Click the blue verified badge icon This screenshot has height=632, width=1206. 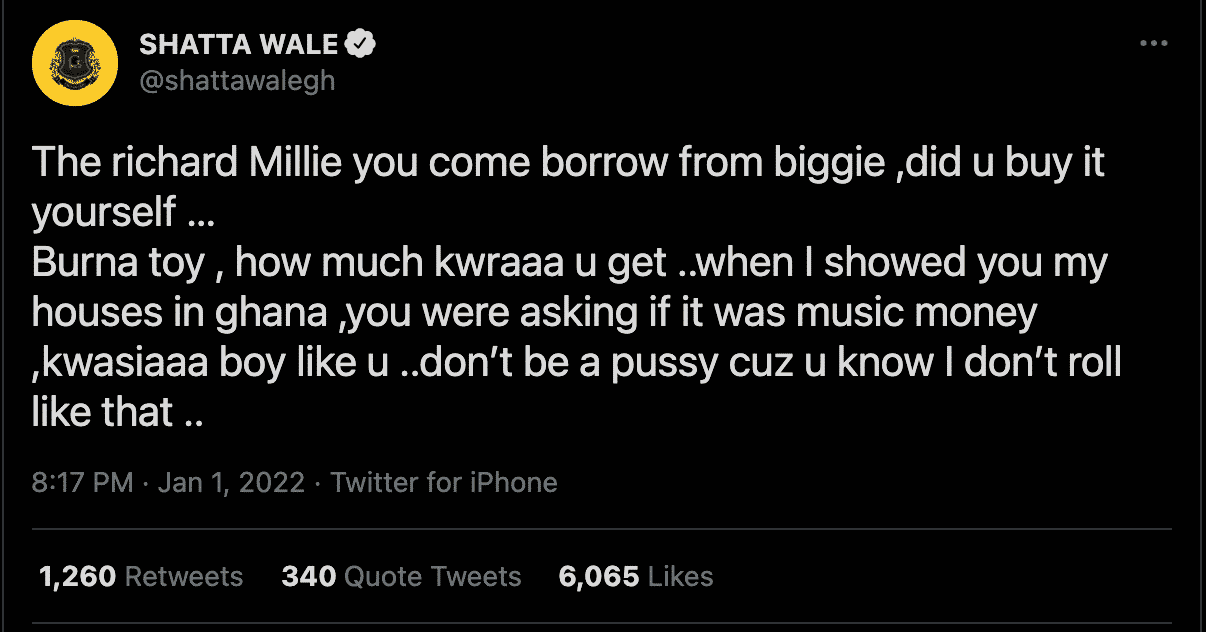(x=361, y=44)
